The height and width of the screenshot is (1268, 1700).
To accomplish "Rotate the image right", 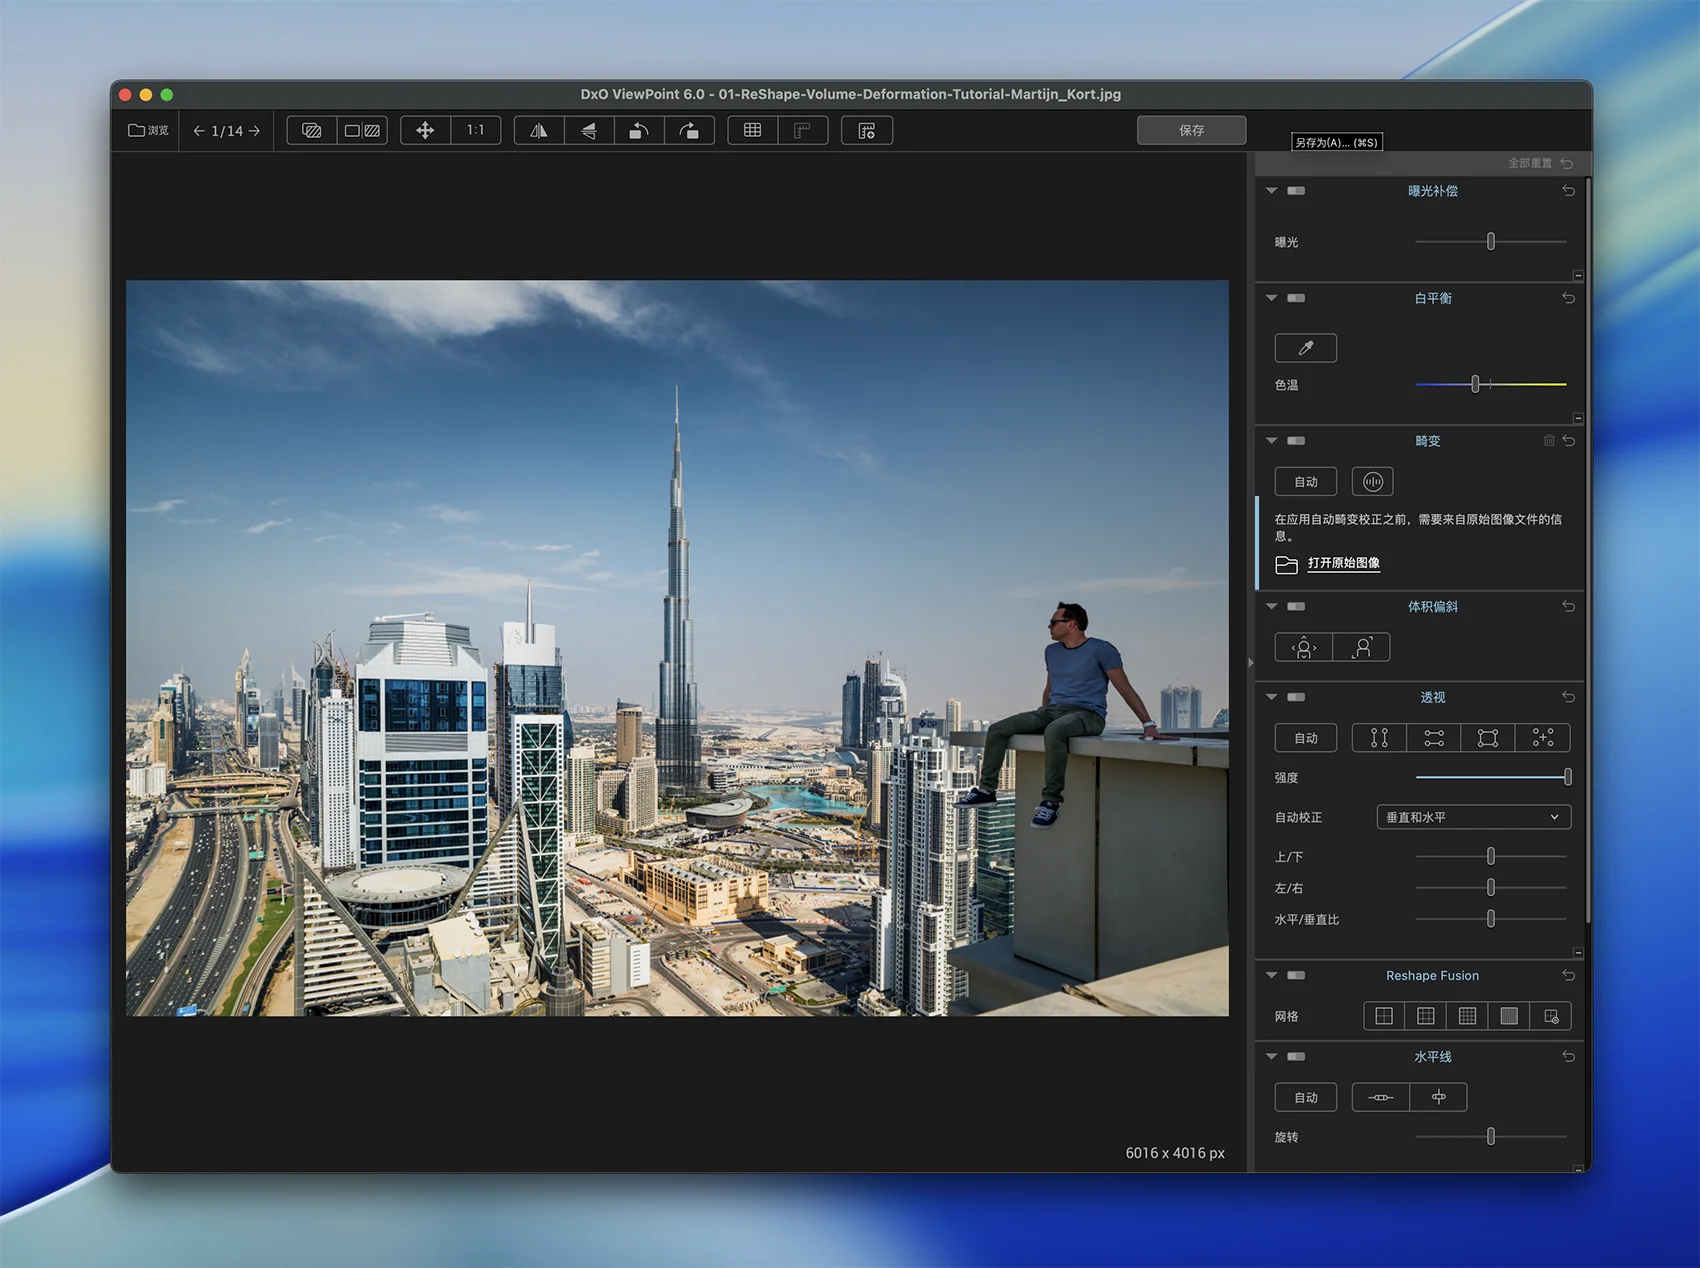I will point(689,130).
